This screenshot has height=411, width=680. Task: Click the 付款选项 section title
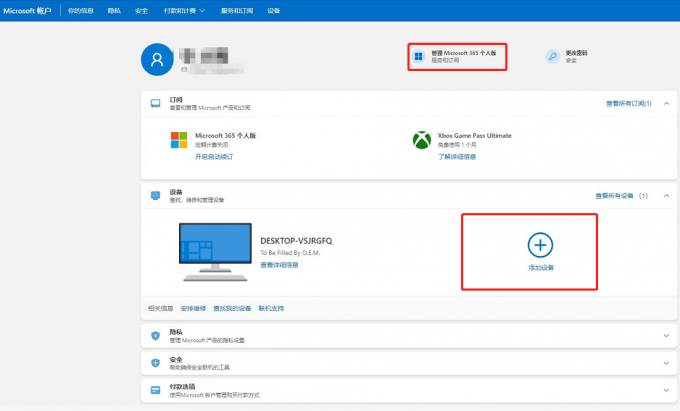click(182, 387)
